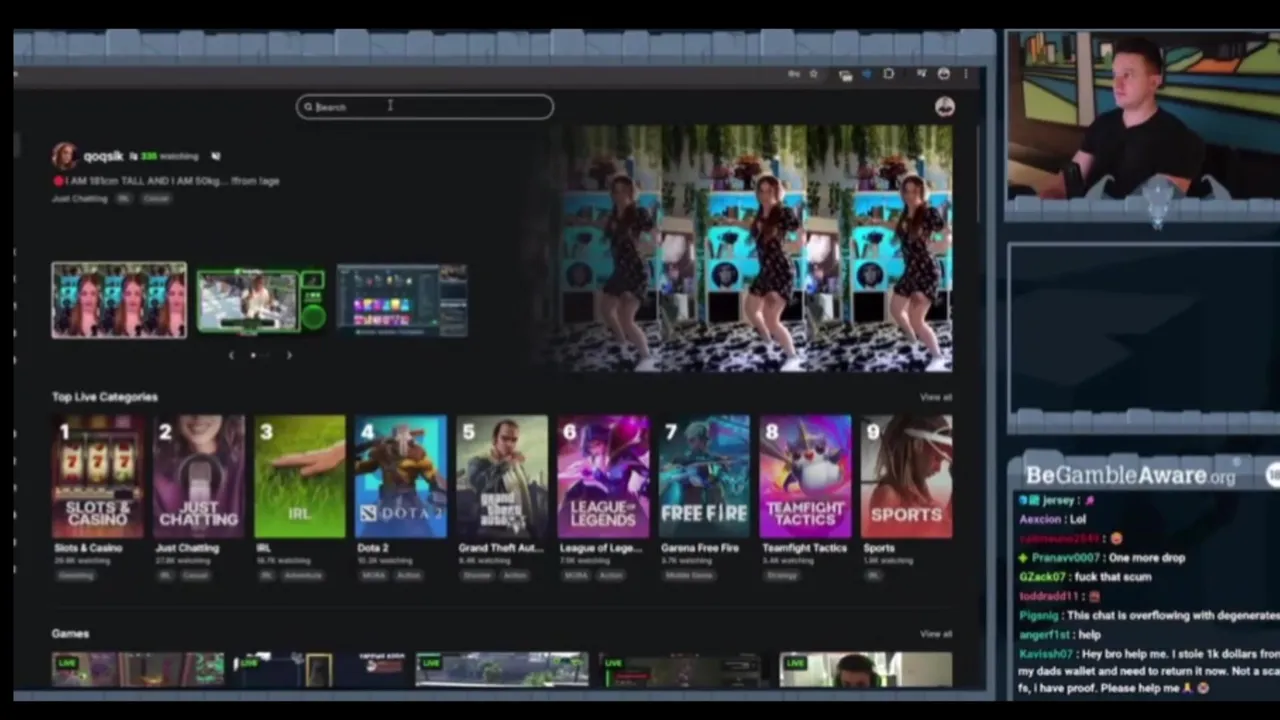Screen dimensions: 1280x720
Task: Click qoqsik's streamer avatar
Action: 65,156
